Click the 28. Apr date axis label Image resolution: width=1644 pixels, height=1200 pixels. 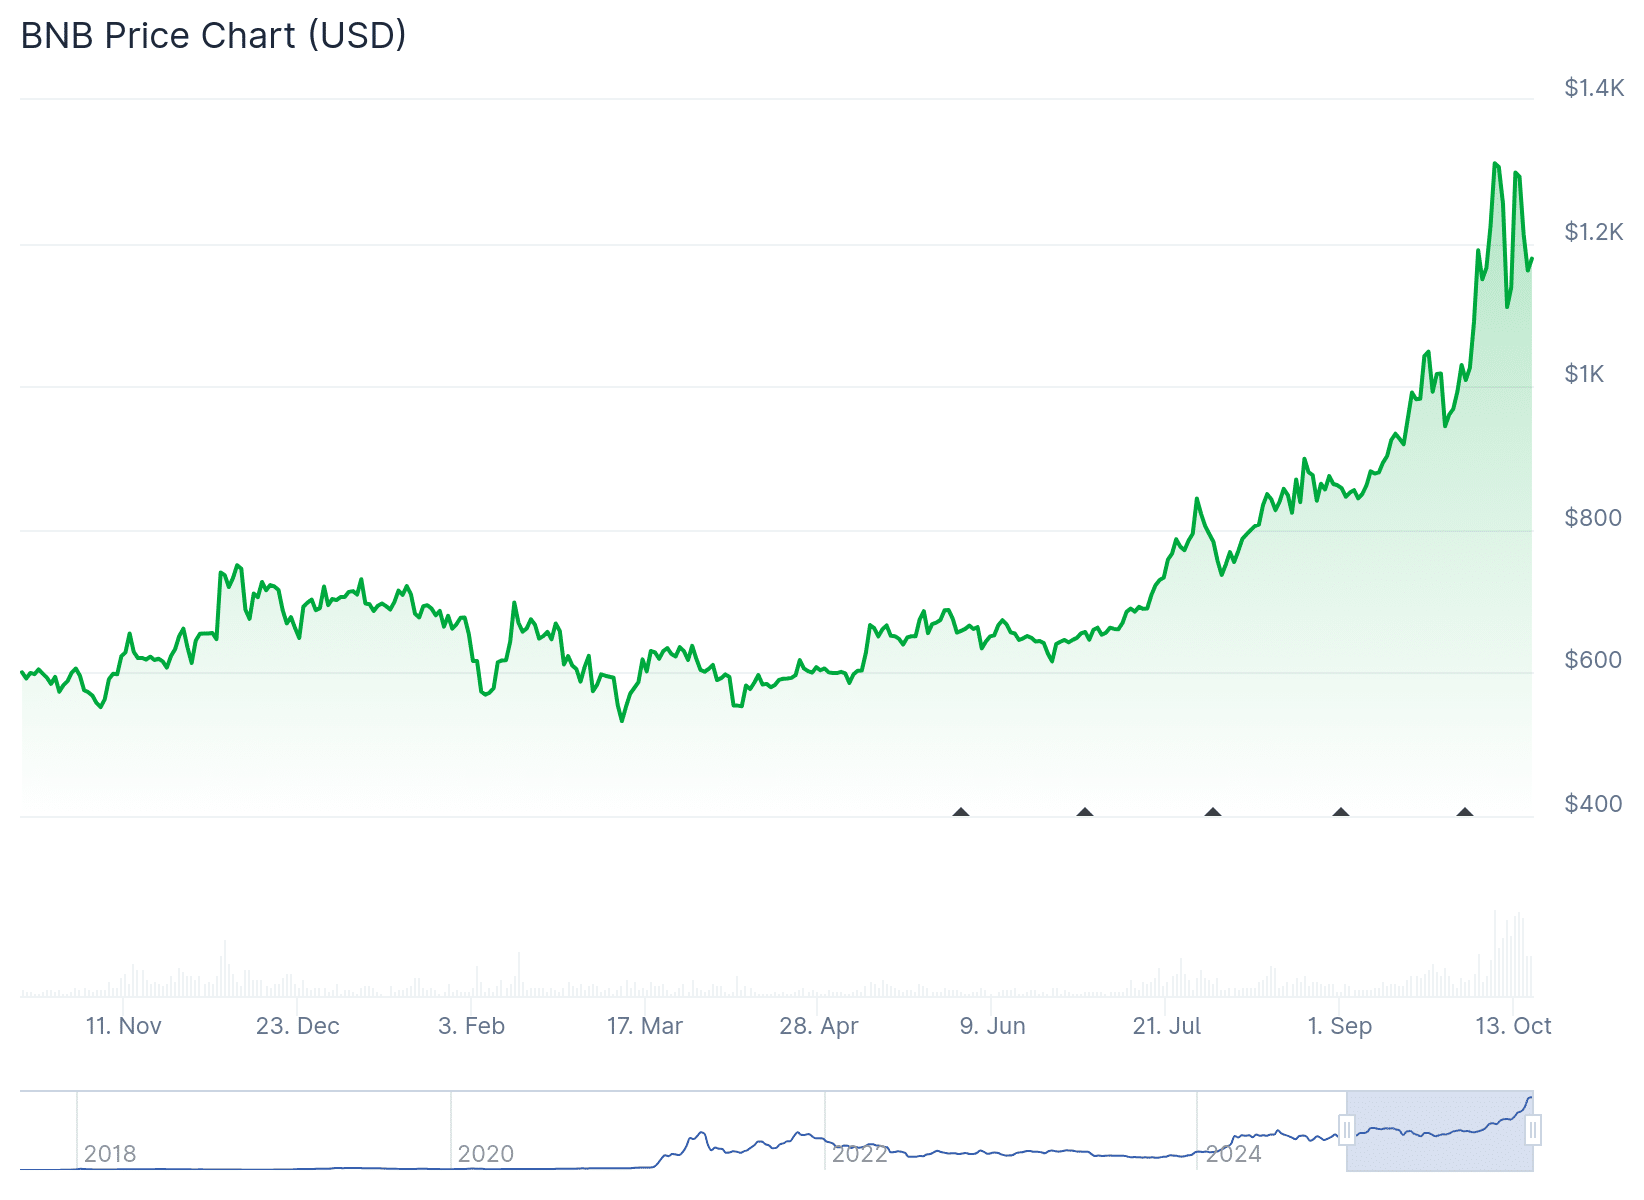[819, 1026]
